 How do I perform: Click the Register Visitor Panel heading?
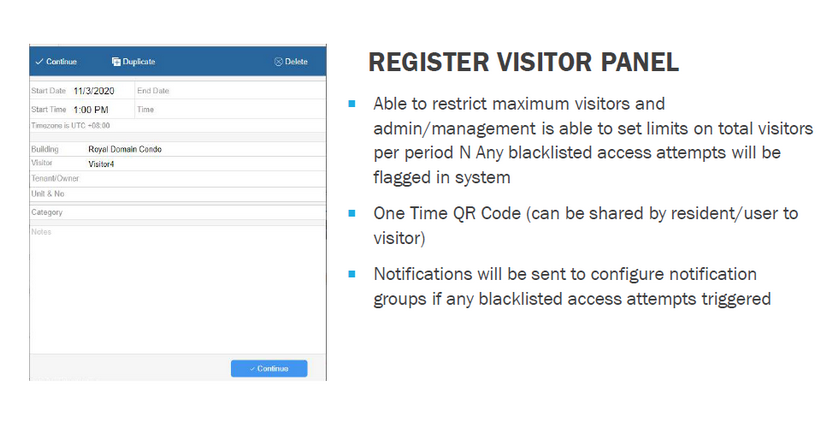click(x=523, y=62)
